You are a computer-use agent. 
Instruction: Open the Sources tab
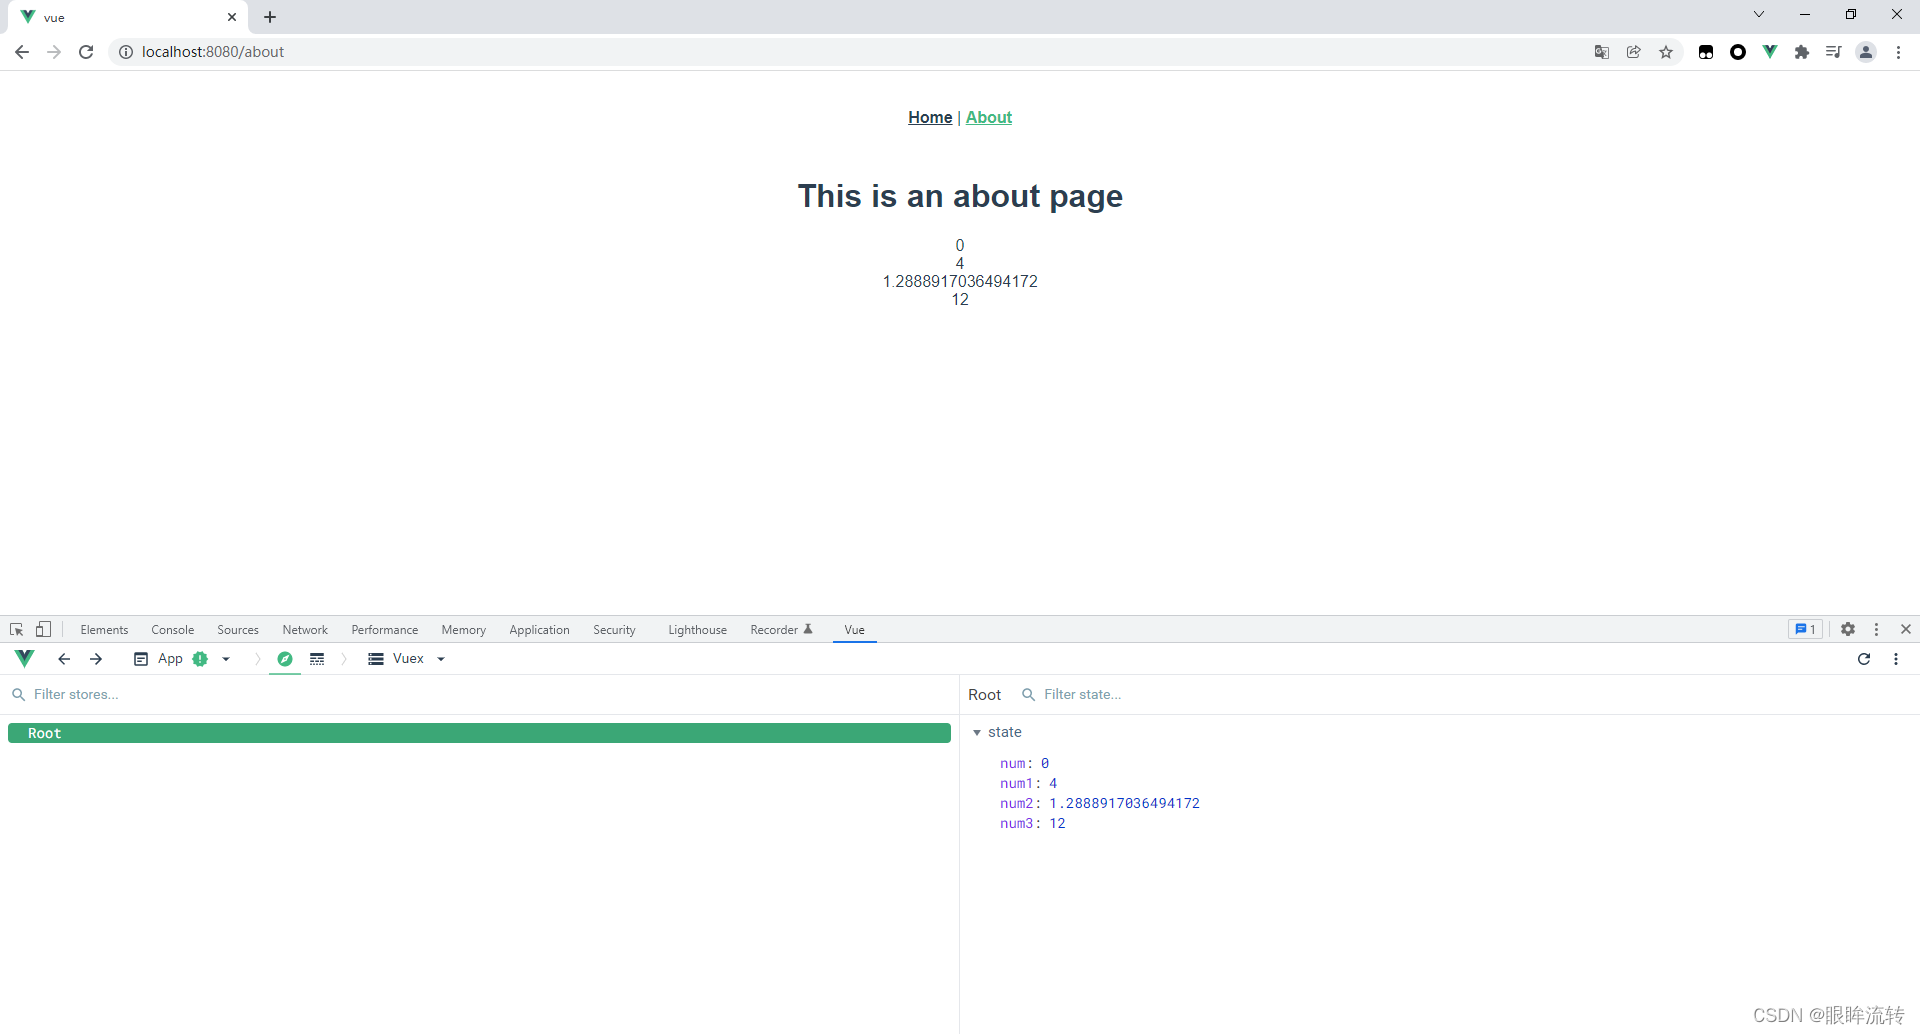(x=238, y=630)
